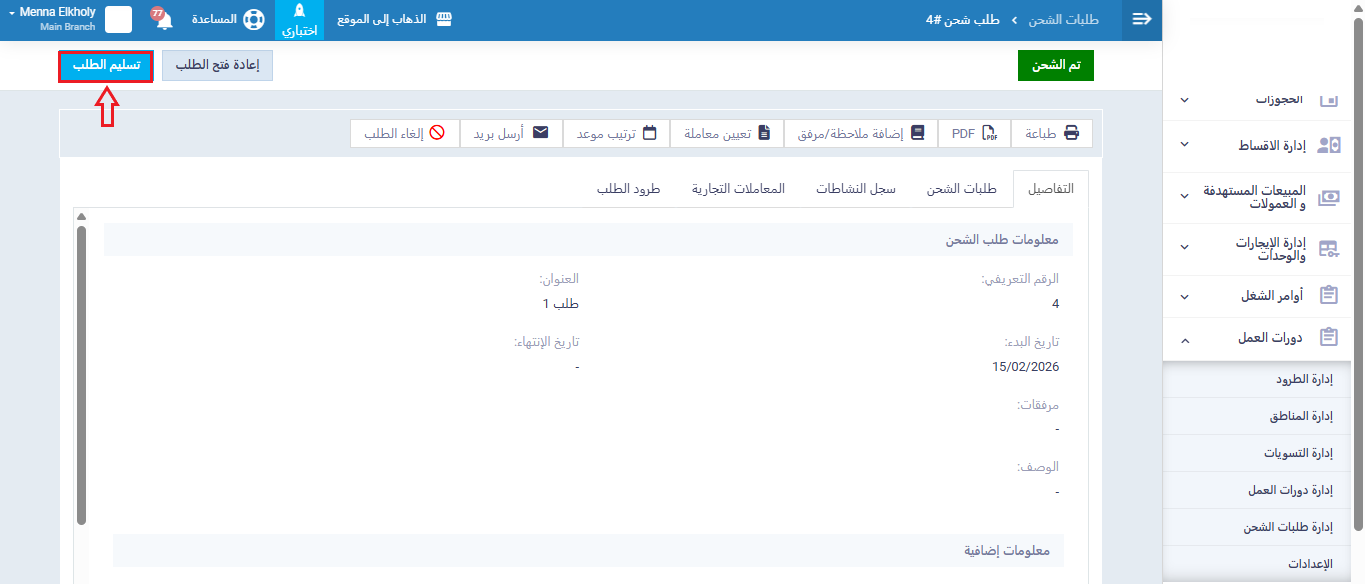Open the help lifebuoy icon
The image size is (1365, 584).
click(253, 20)
